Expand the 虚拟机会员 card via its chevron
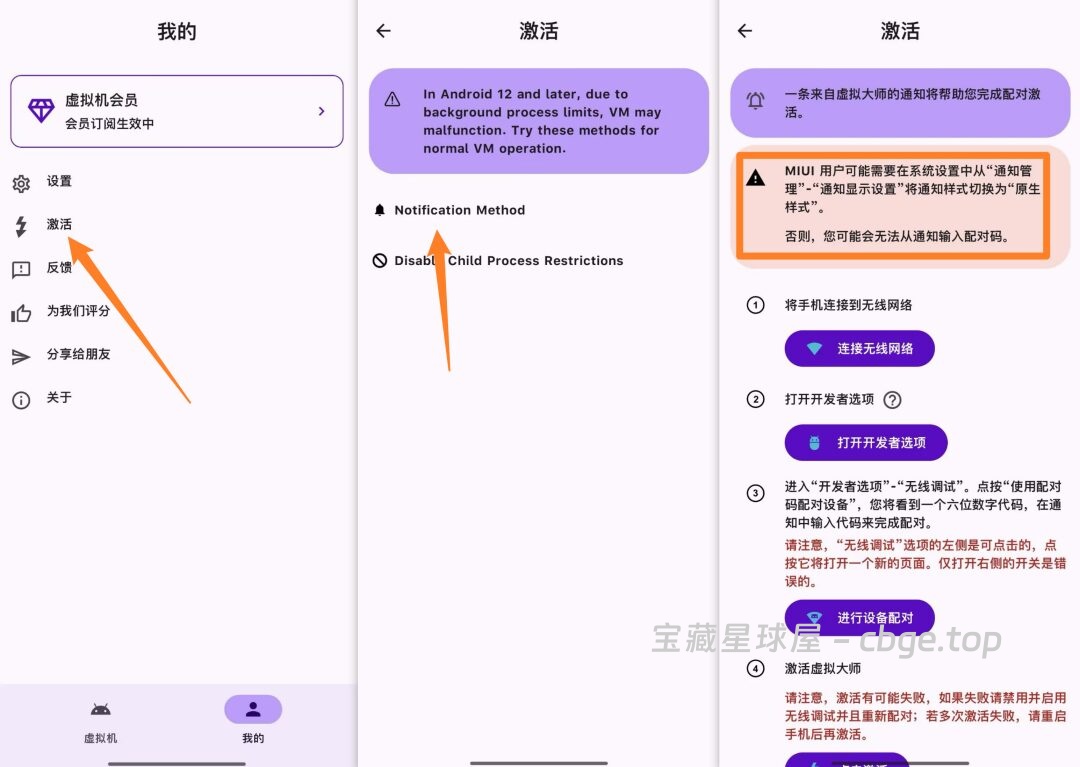The width and height of the screenshot is (1080, 767). point(320,111)
